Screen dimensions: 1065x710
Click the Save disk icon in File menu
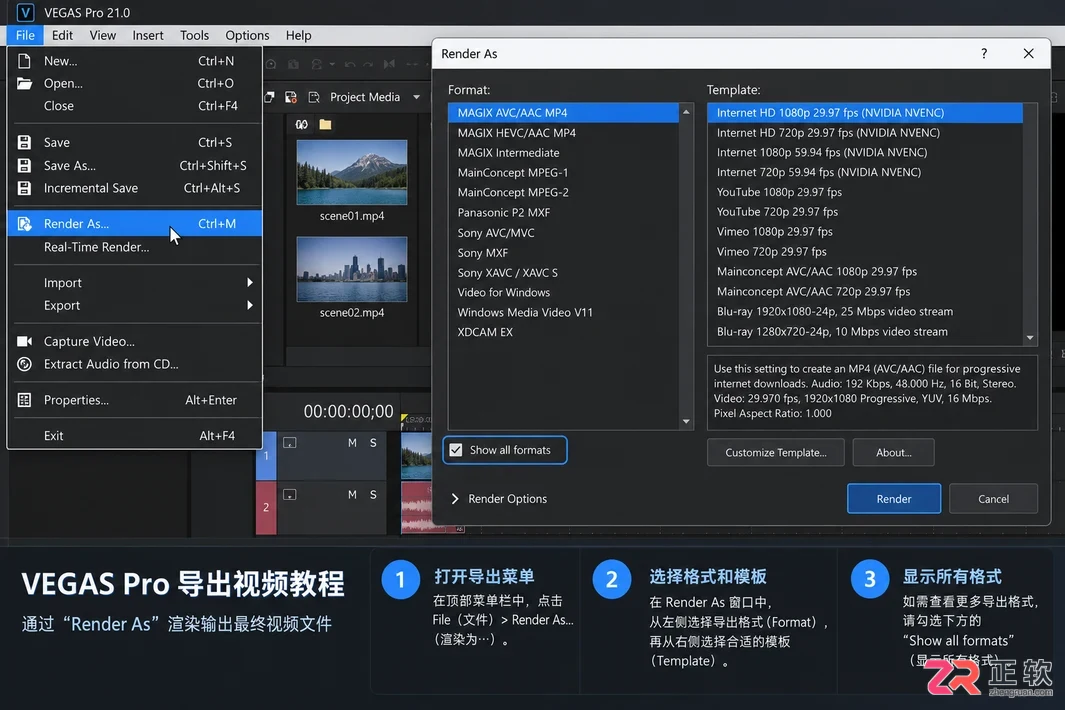pos(24,142)
